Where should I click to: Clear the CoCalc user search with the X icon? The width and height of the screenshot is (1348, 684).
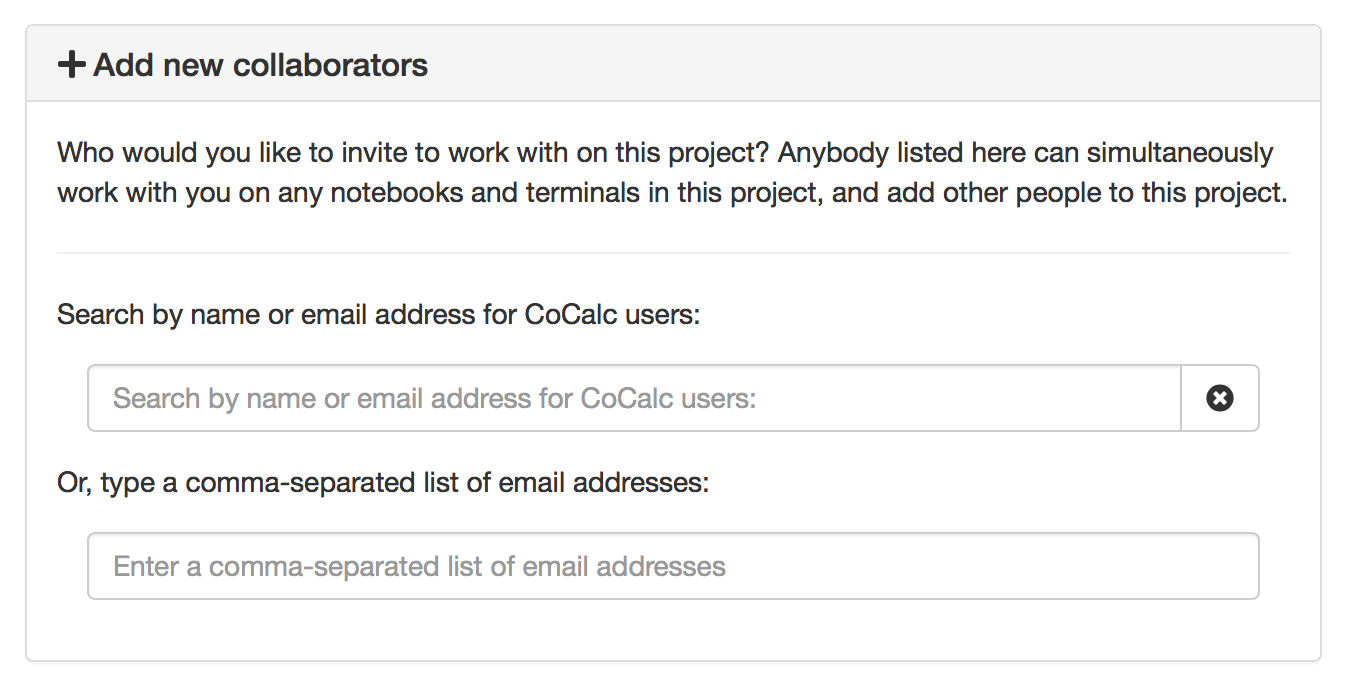pos(1219,398)
